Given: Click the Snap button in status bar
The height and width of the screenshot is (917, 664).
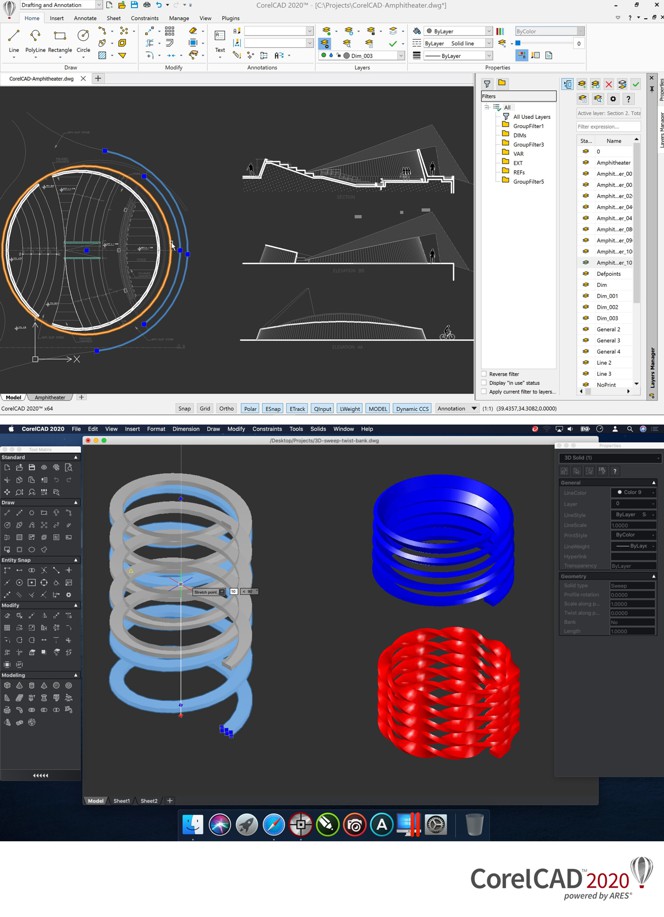Looking at the screenshot, I should click(184, 408).
